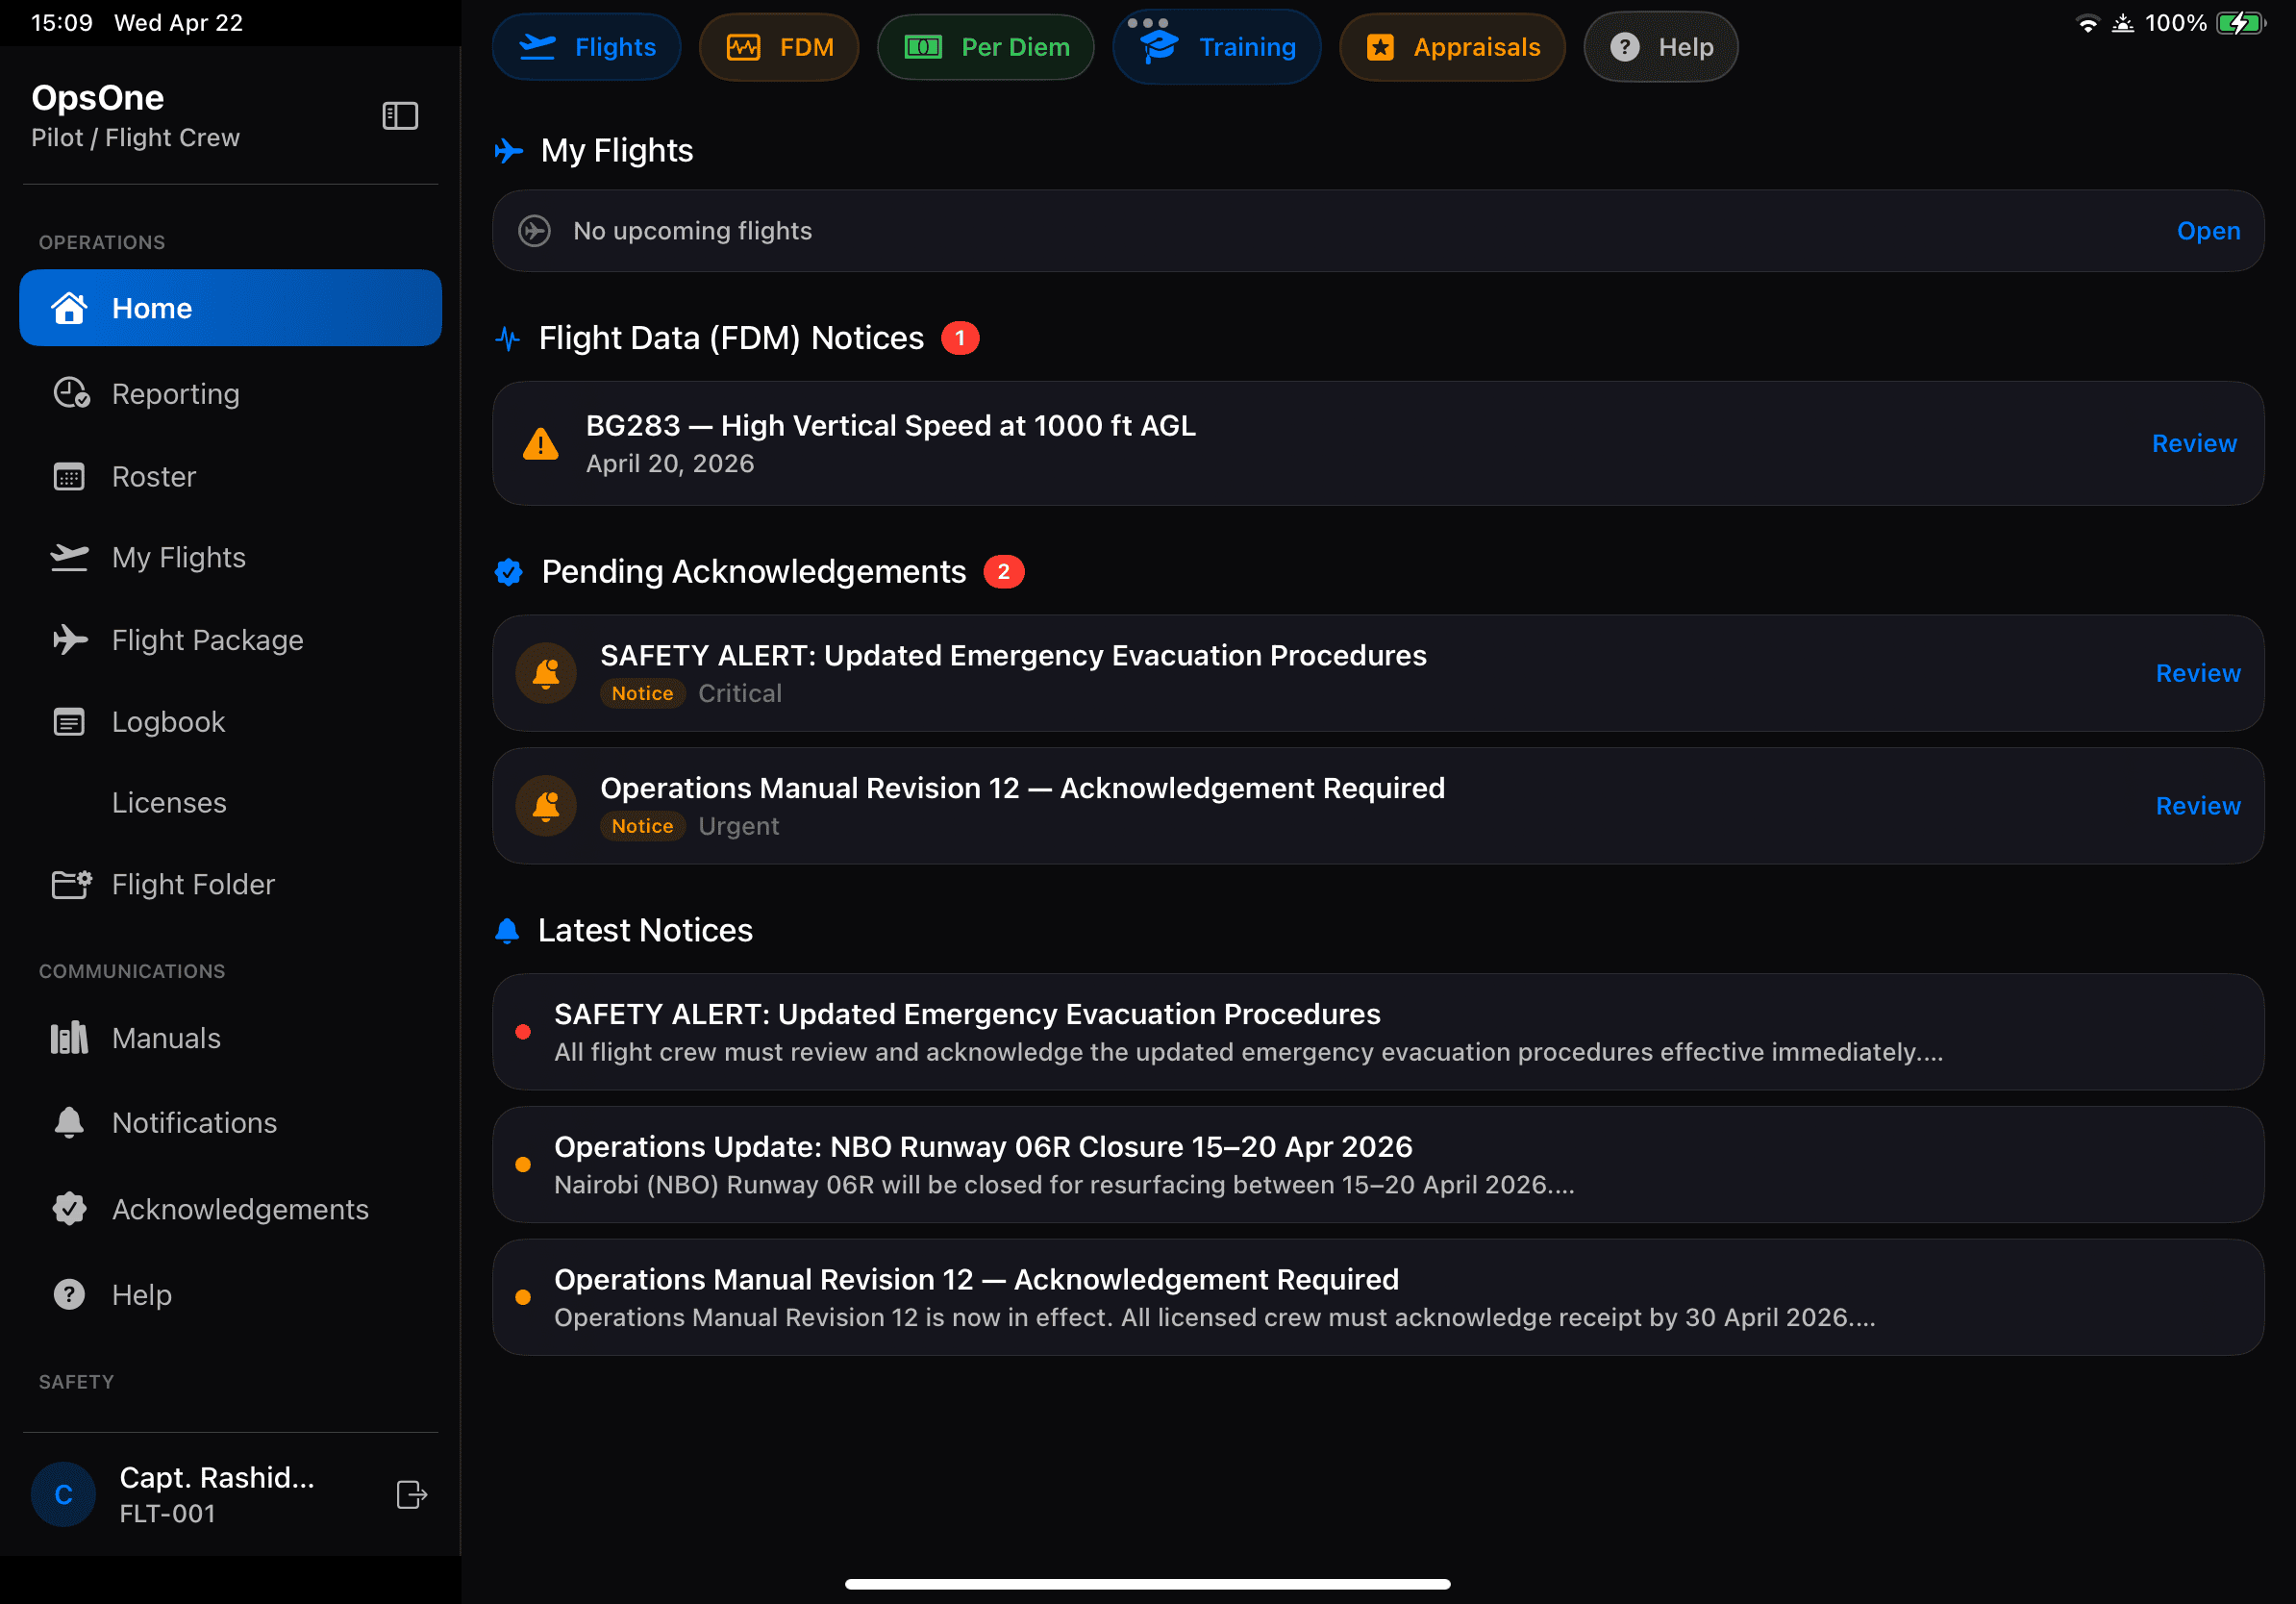The width and height of the screenshot is (2296, 1604).
Task: Click the battery icon in status bar
Action: point(2241,23)
